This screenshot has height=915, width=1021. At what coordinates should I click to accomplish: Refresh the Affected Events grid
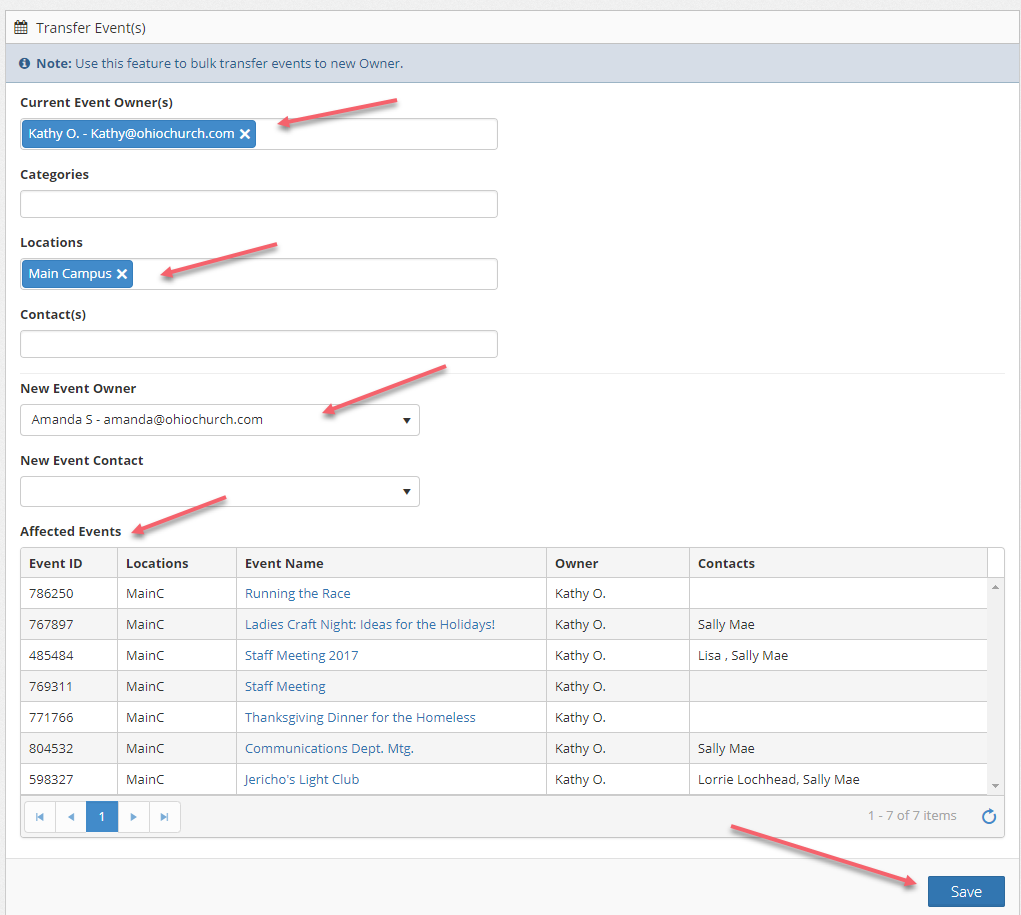point(988,816)
